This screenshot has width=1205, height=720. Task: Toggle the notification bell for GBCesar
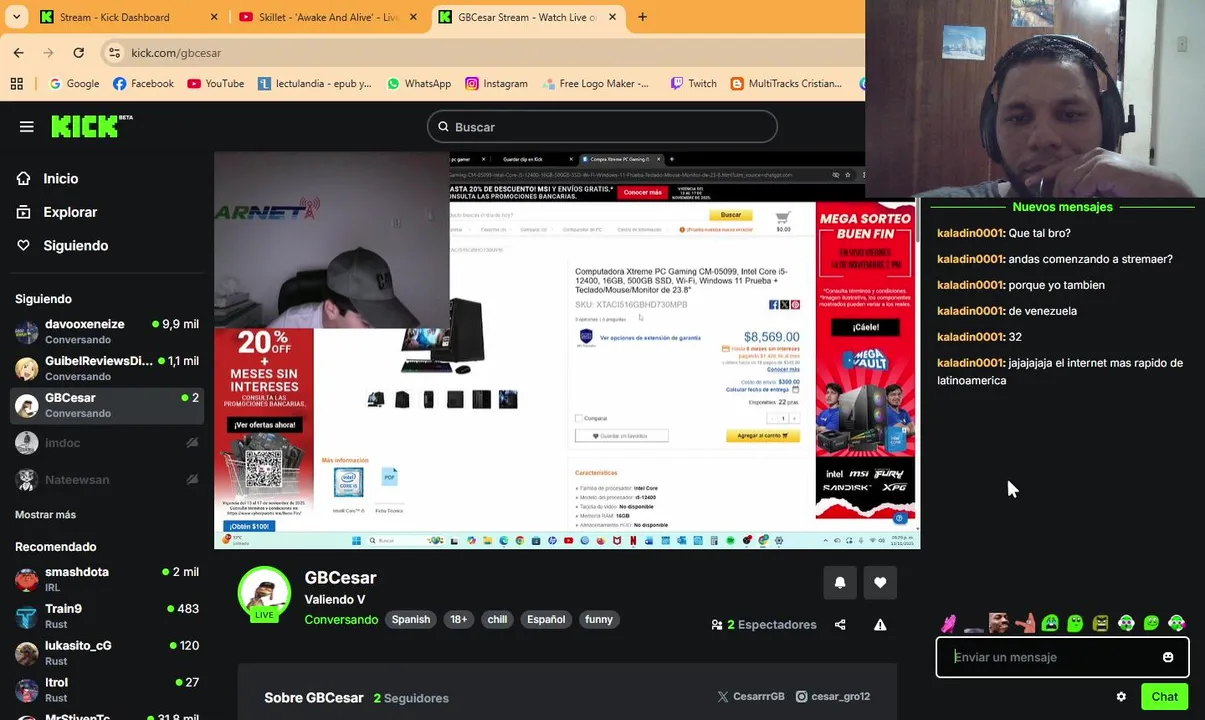[840, 583]
